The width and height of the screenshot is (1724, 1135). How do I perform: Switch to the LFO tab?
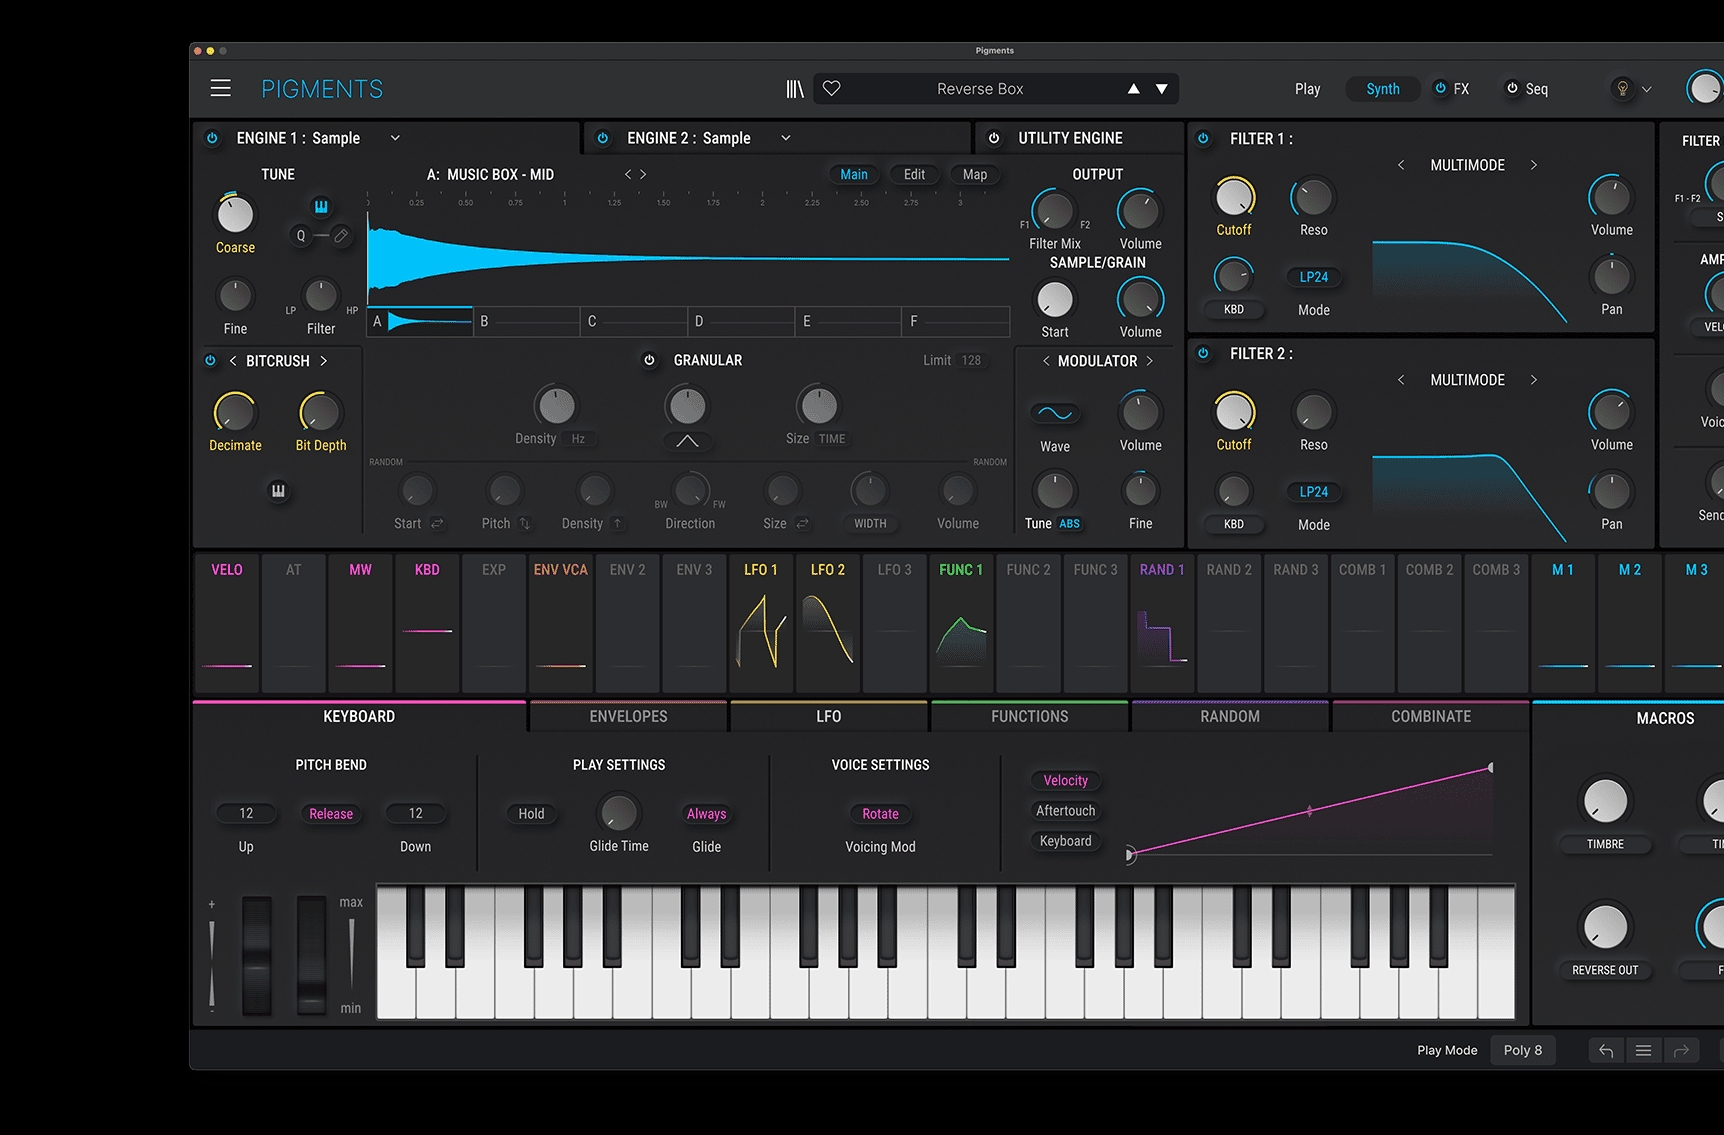point(828,716)
